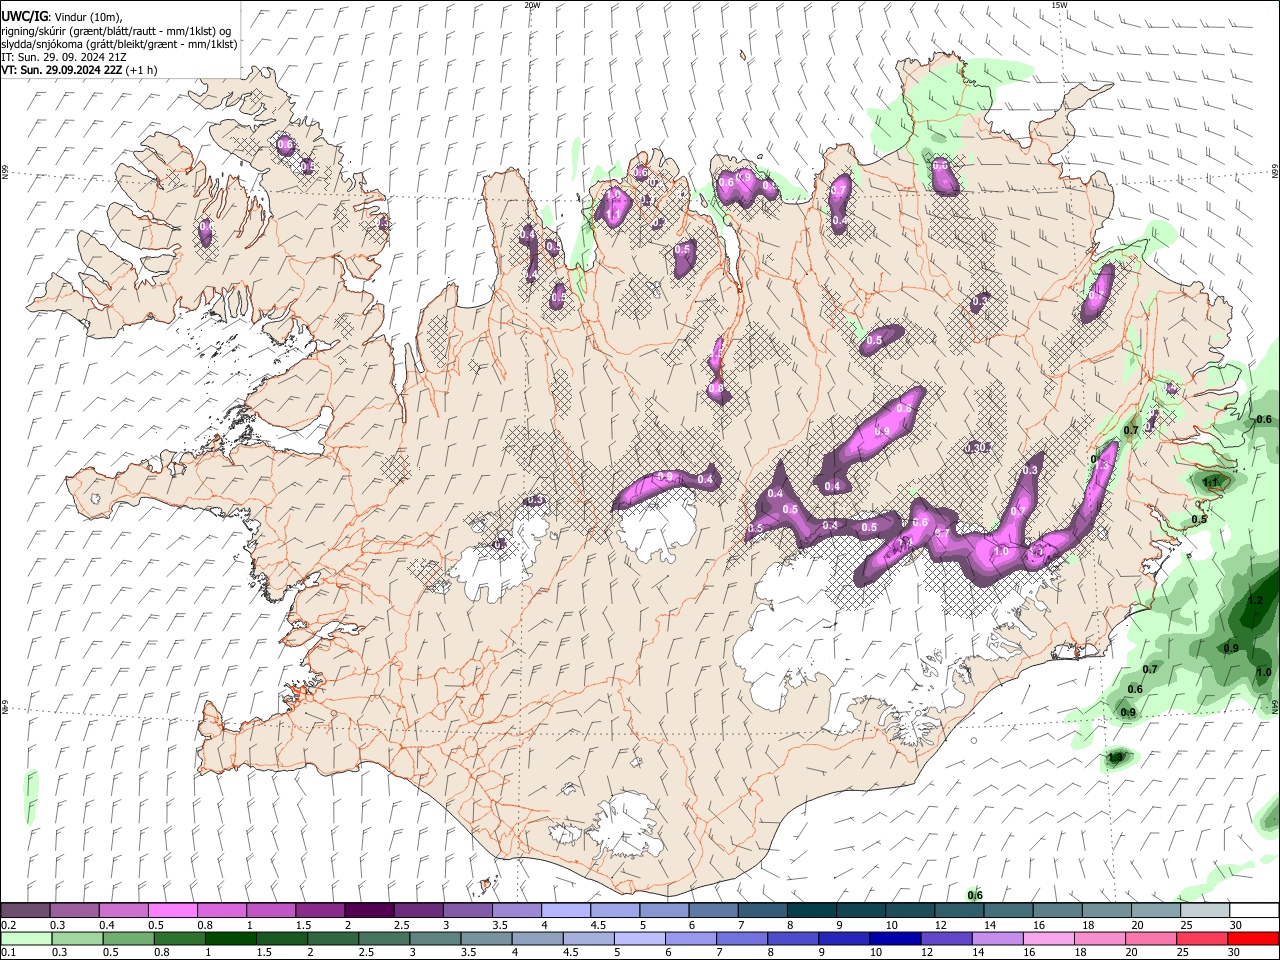1280x960 pixels.
Task: Click the 'slydda/snjókoma' description line
Action: (119, 44)
